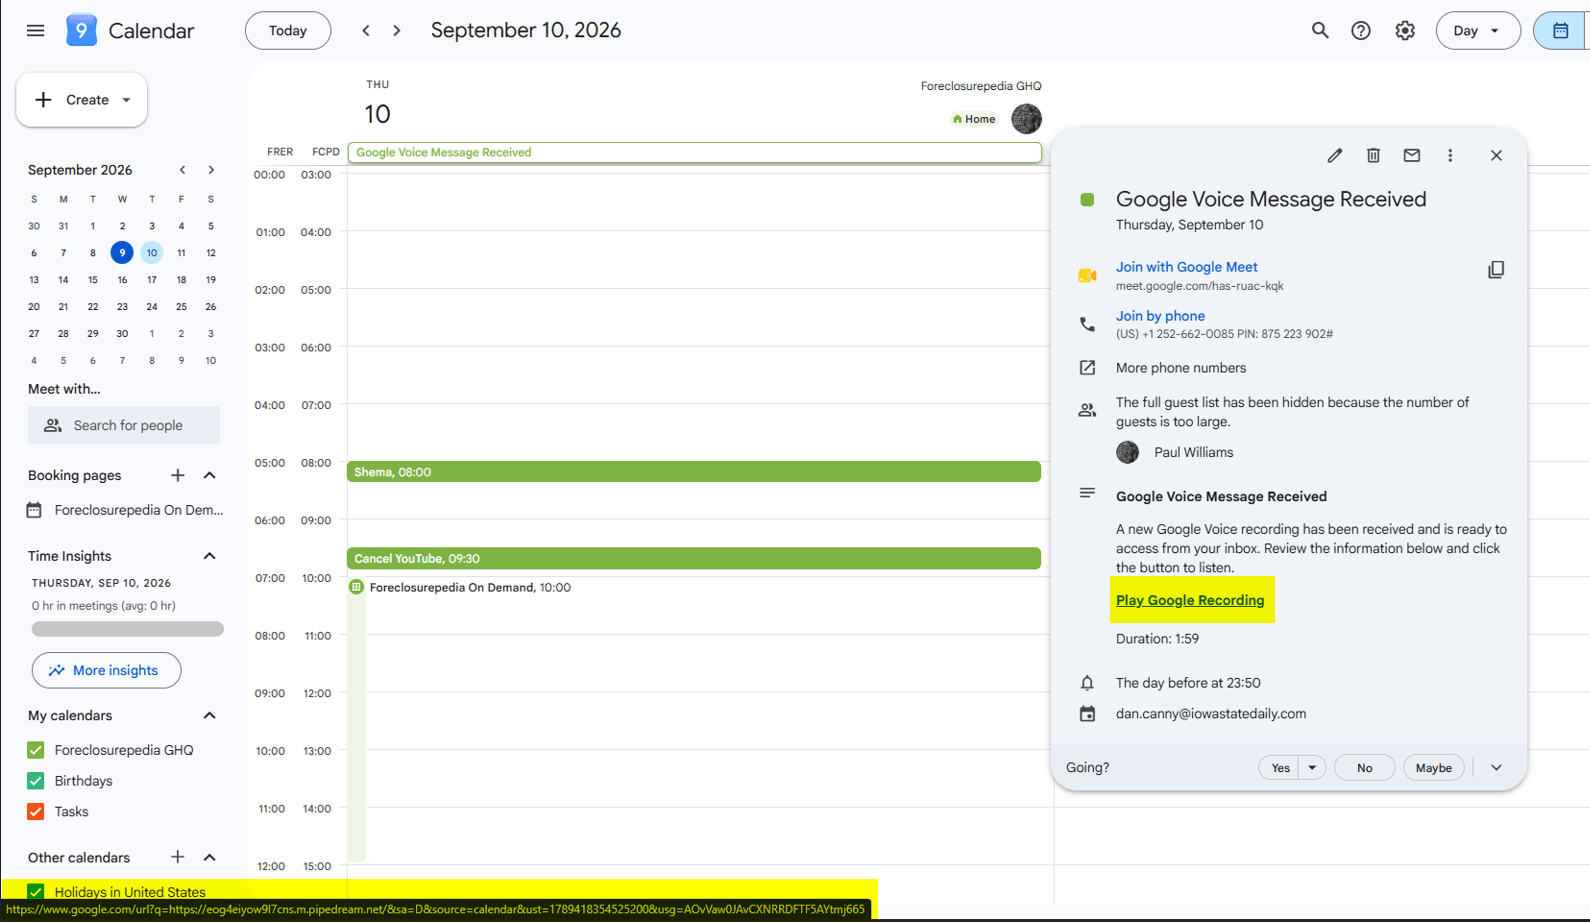1590x922 pixels.
Task: Click the green event color dot
Action: click(x=1087, y=200)
